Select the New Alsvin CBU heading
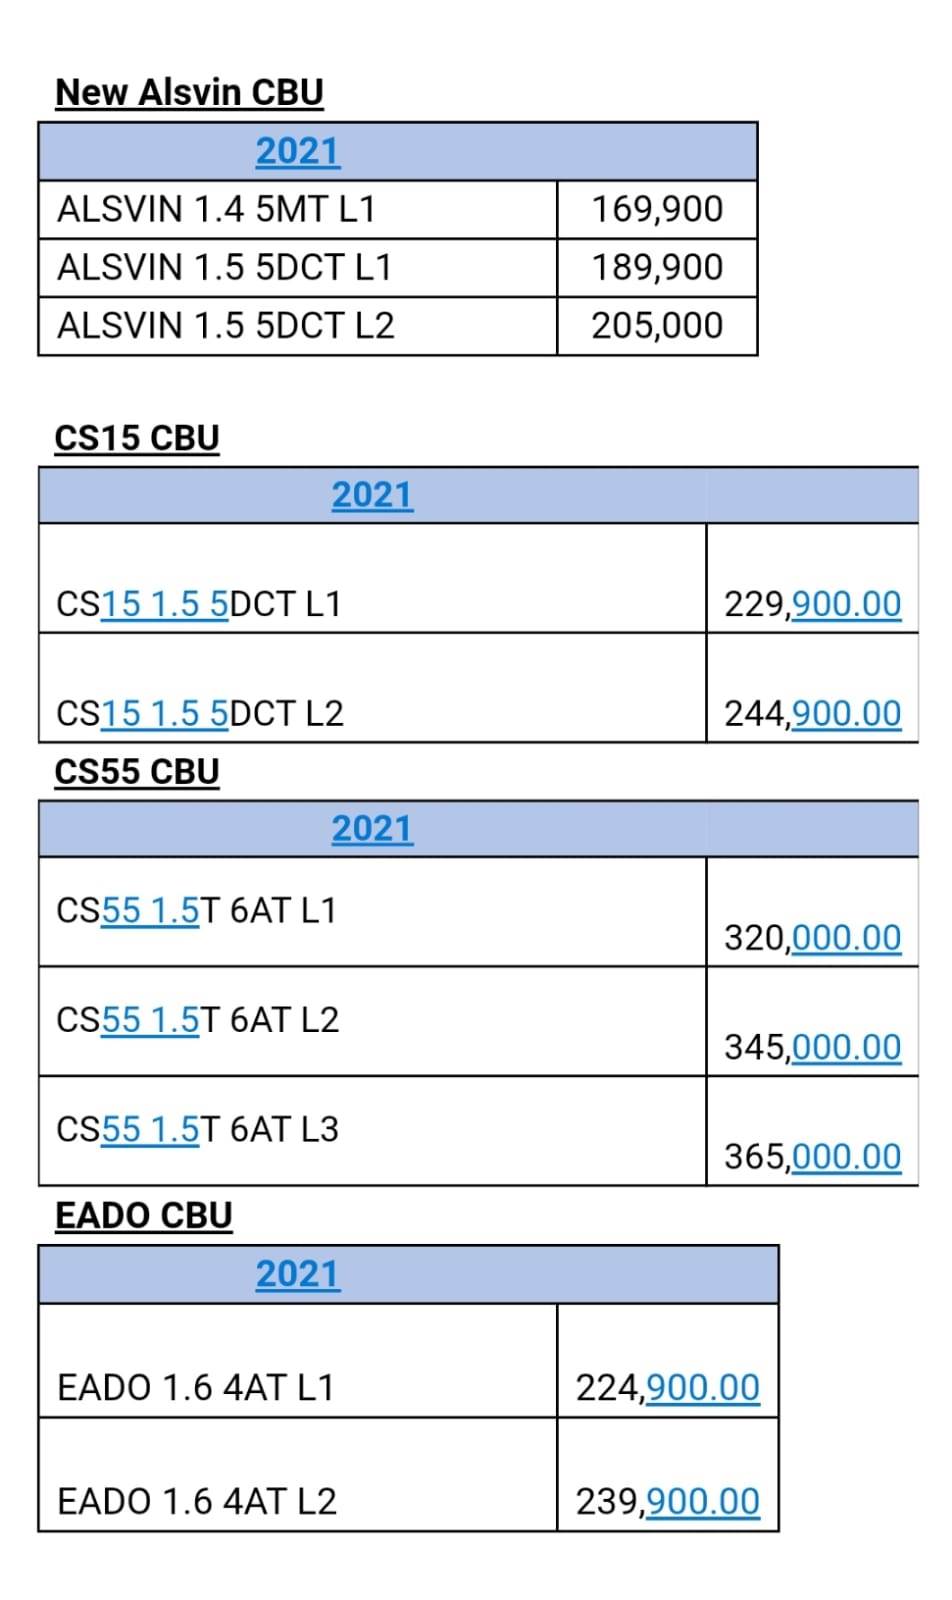 coord(189,92)
